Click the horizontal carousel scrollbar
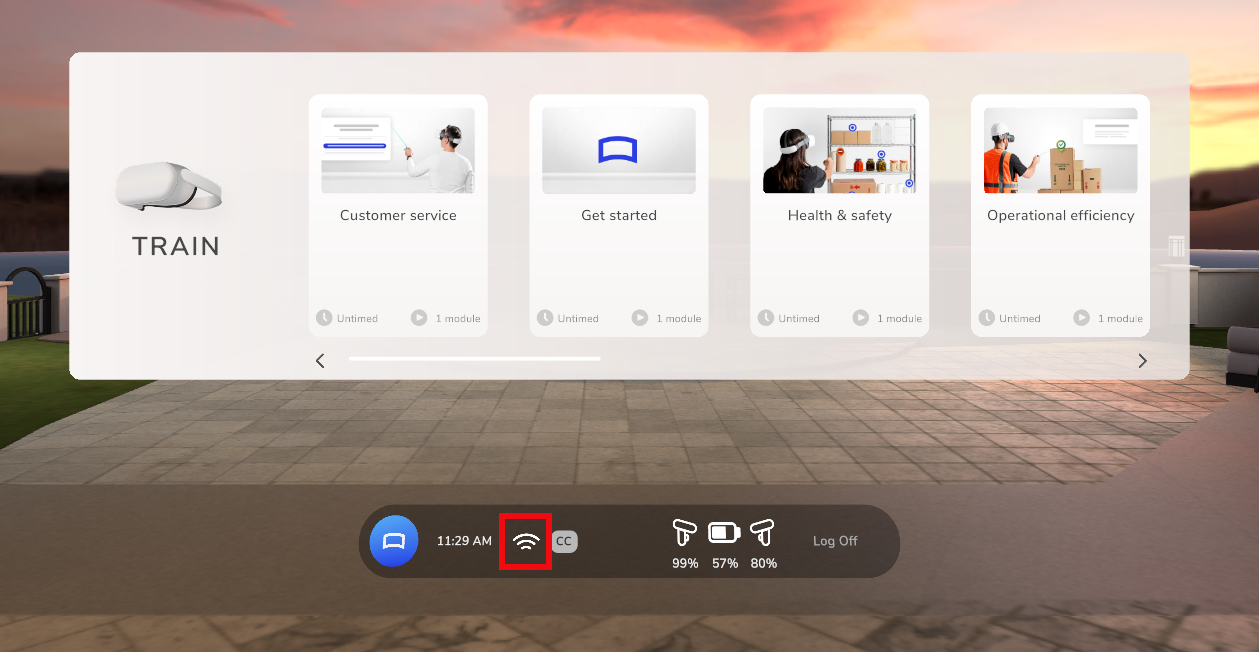The width and height of the screenshot is (1259, 652). (x=475, y=358)
